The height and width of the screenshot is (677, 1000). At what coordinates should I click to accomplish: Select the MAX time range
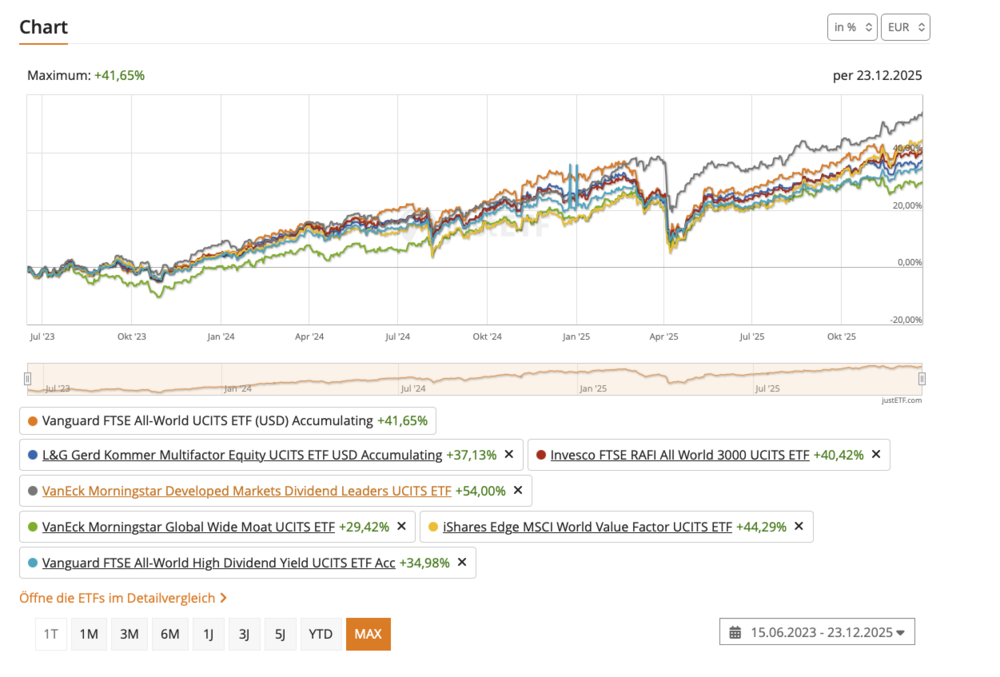point(368,634)
